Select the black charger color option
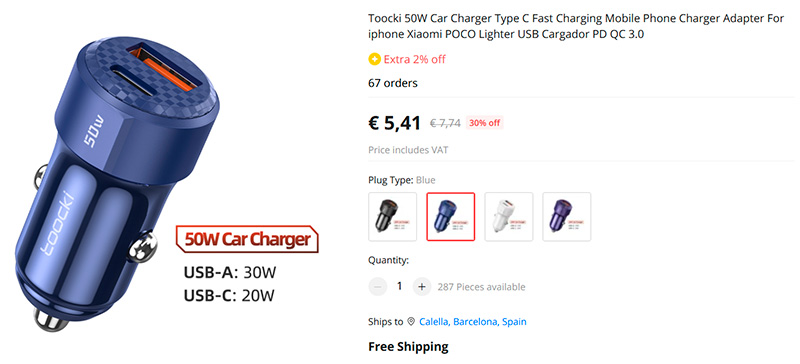Viewport: 800px width, 364px height. click(x=392, y=216)
